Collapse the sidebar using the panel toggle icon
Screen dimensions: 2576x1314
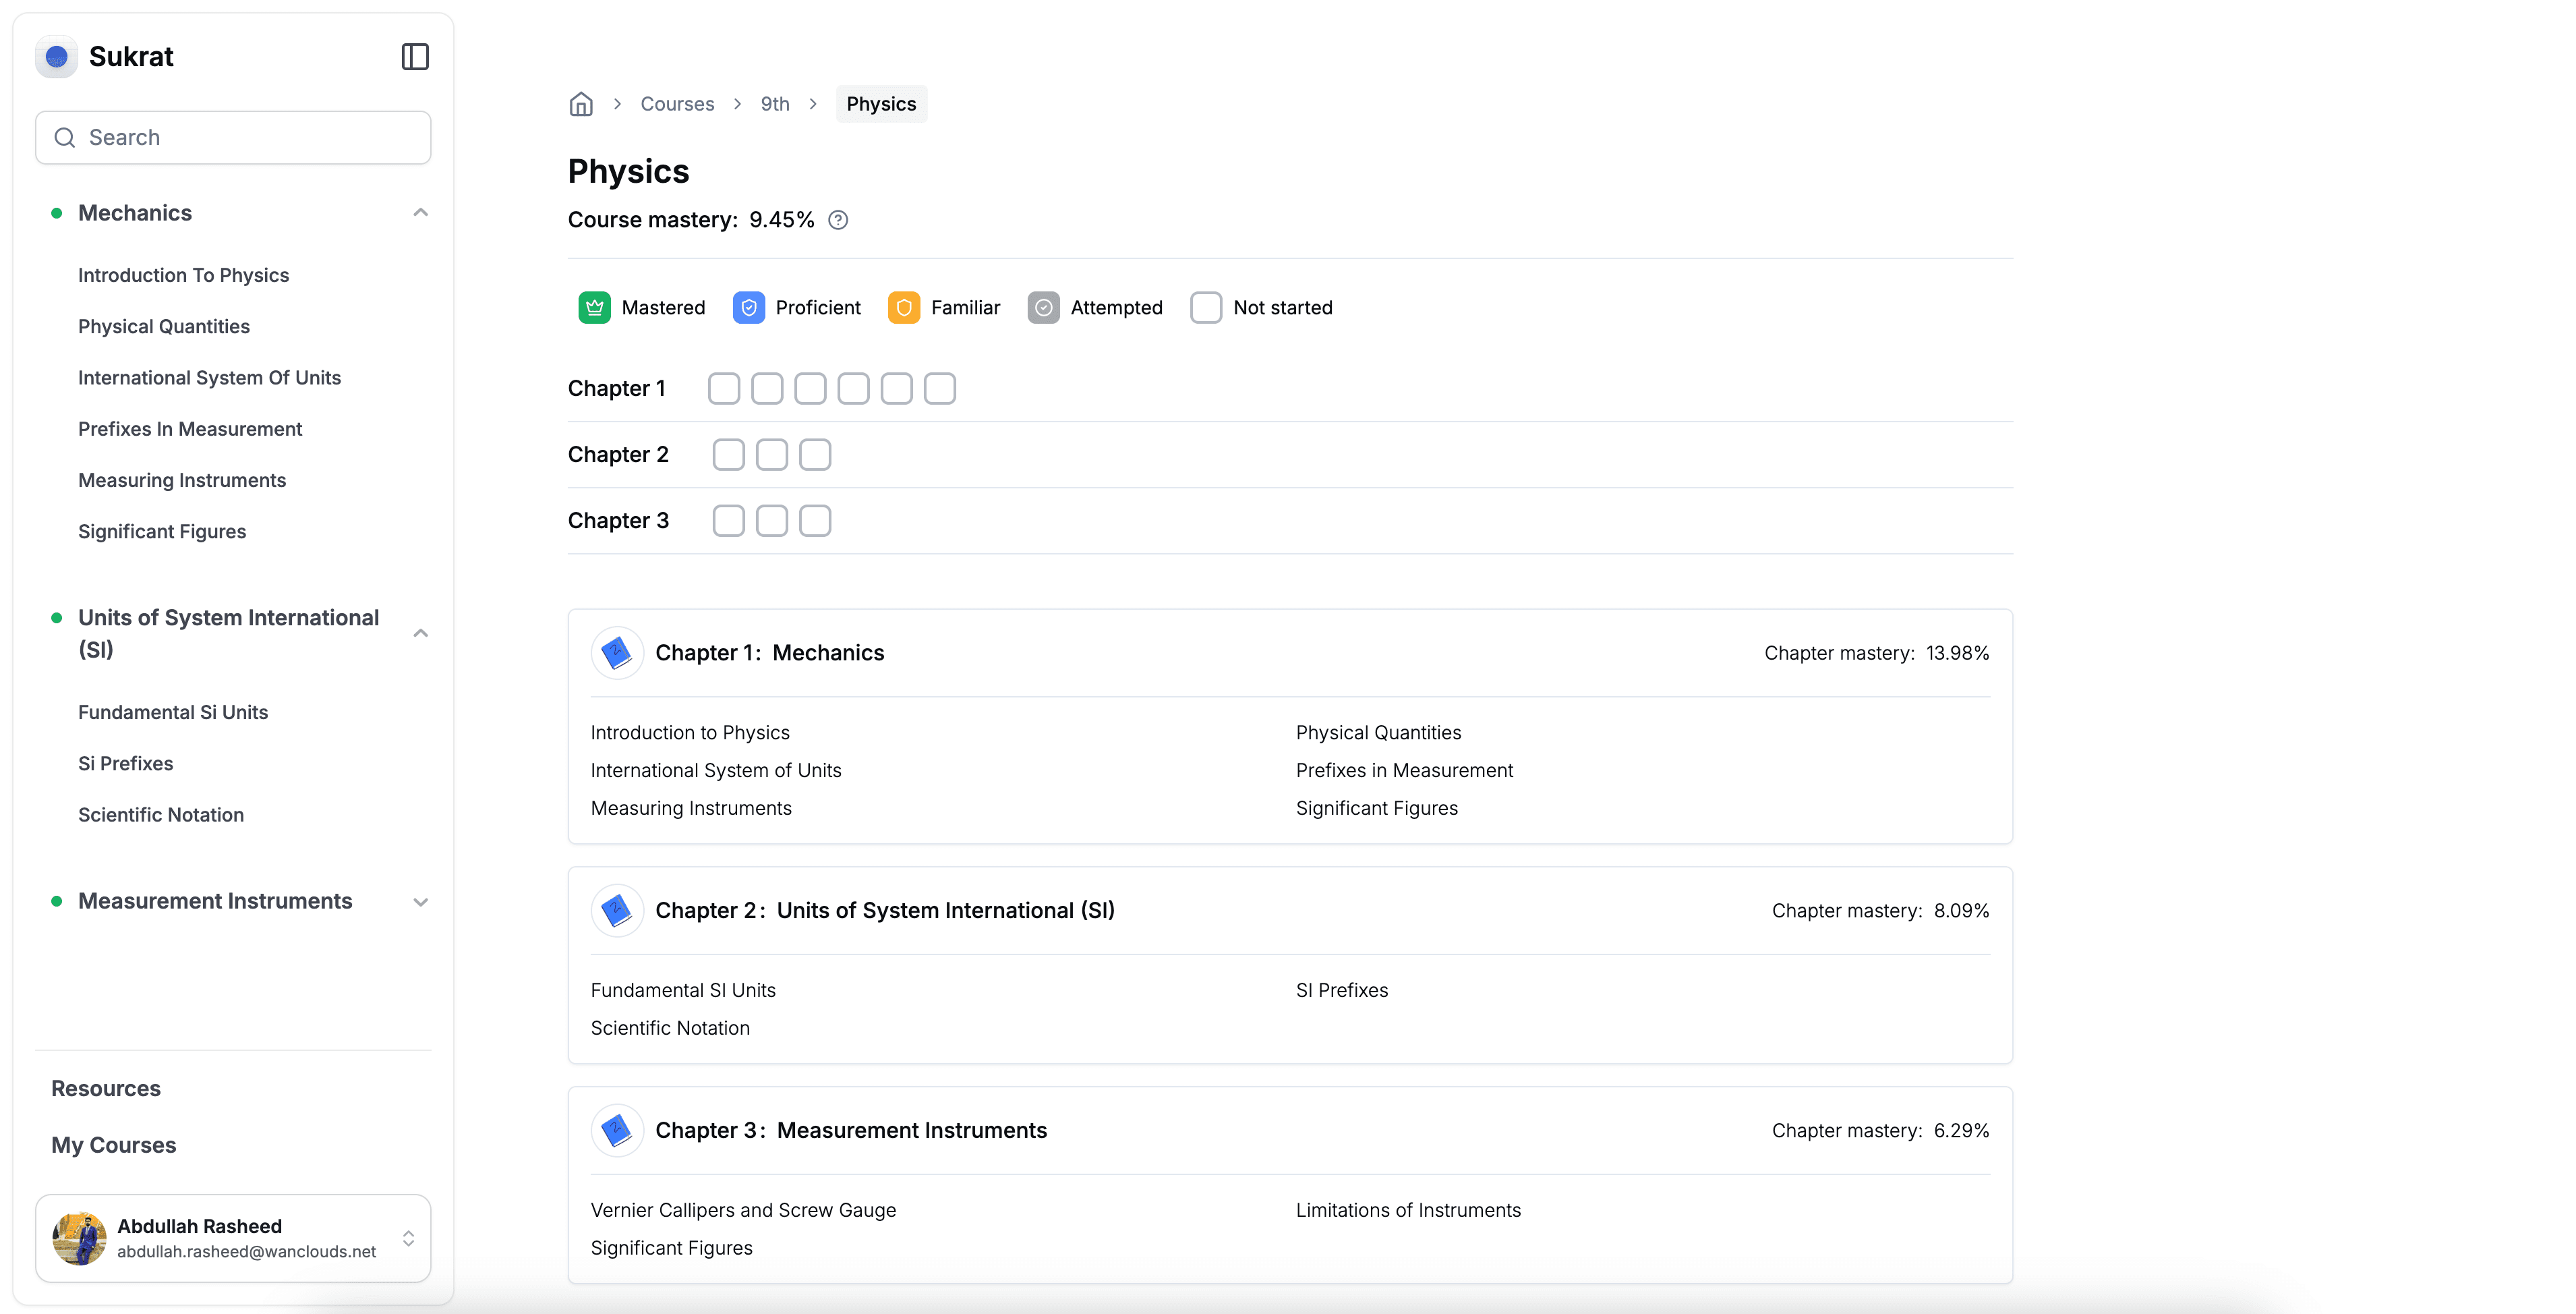pos(415,57)
